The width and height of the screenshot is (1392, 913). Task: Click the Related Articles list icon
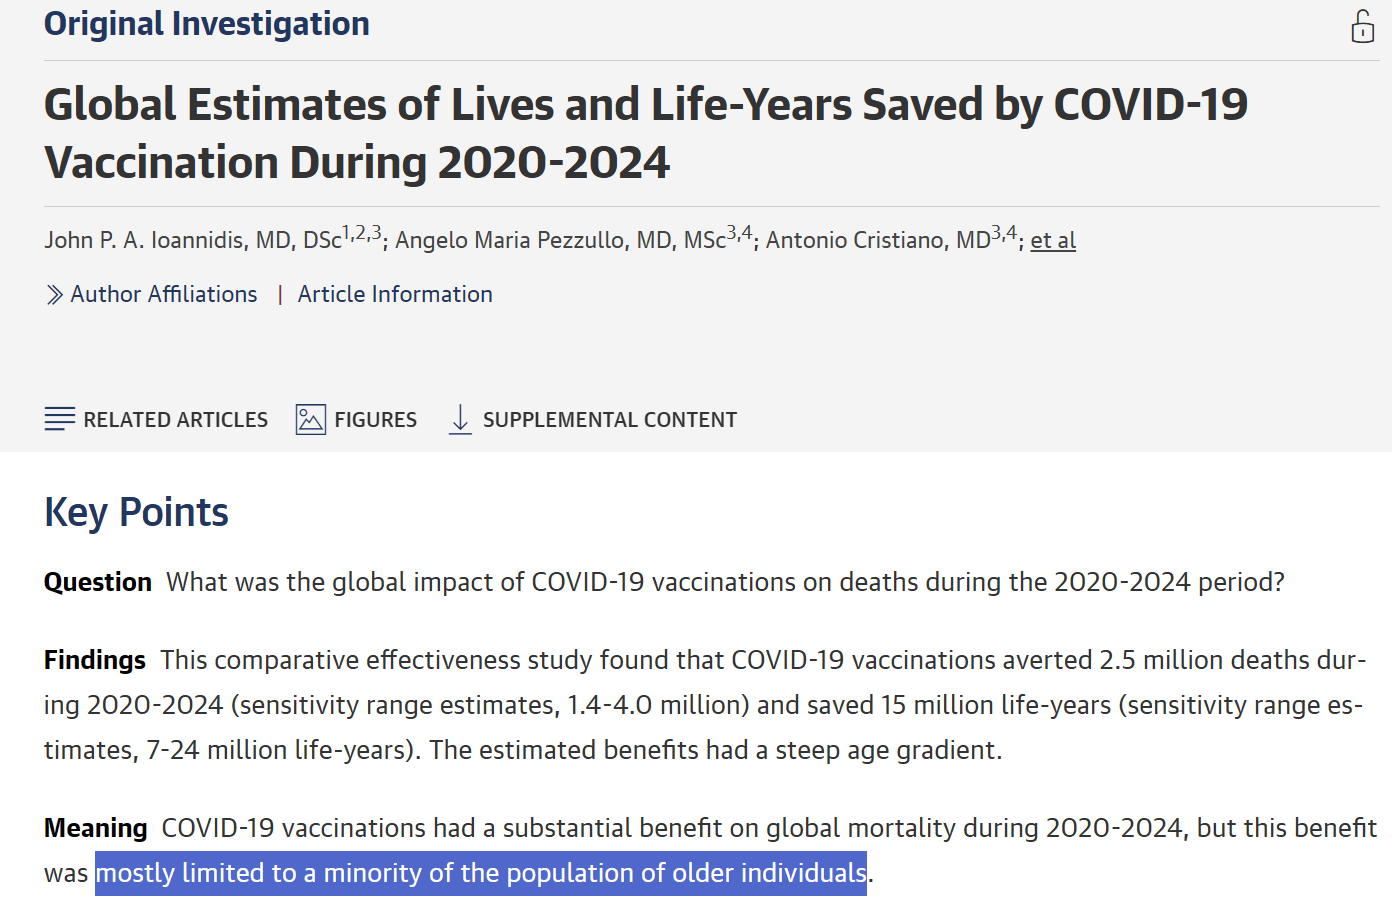pyautogui.click(x=60, y=419)
